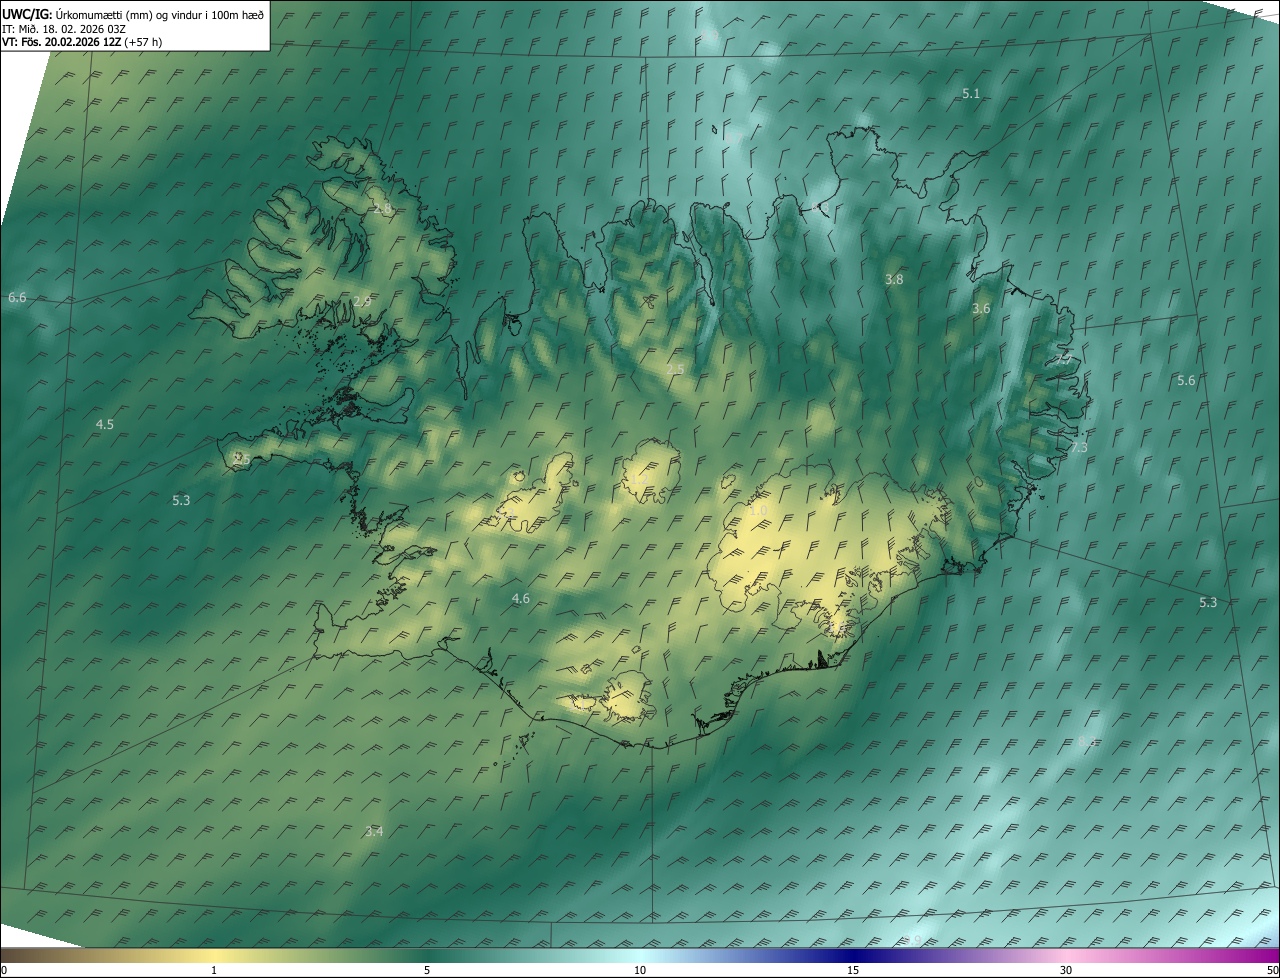1280x978 pixels.
Task: Click the 4.6 value label on map
Action: pyautogui.click(x=520, y=598)
